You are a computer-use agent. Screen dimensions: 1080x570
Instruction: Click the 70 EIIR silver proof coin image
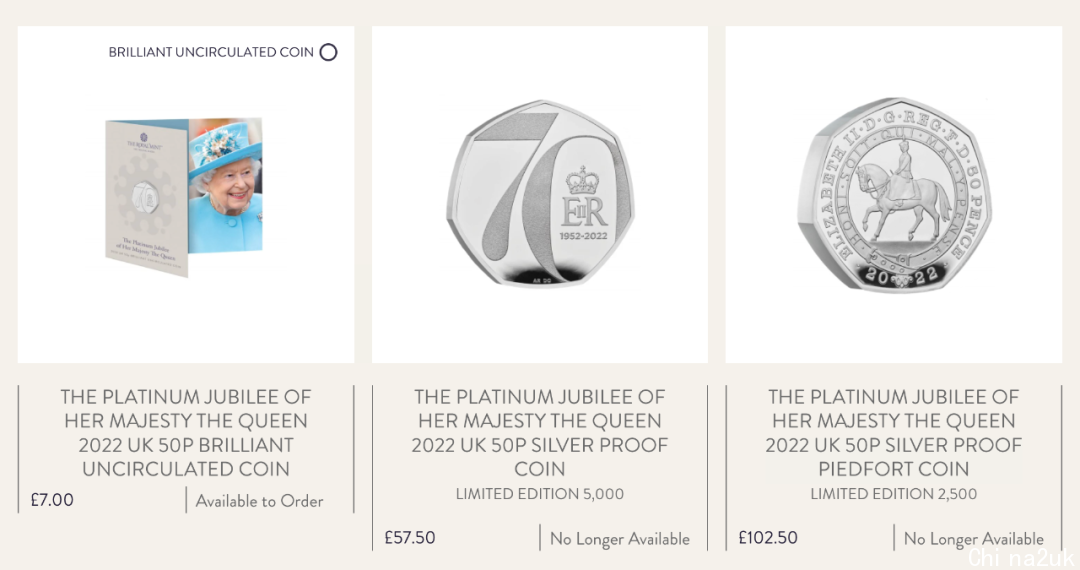pyautogui.click(x=540, y=193)
